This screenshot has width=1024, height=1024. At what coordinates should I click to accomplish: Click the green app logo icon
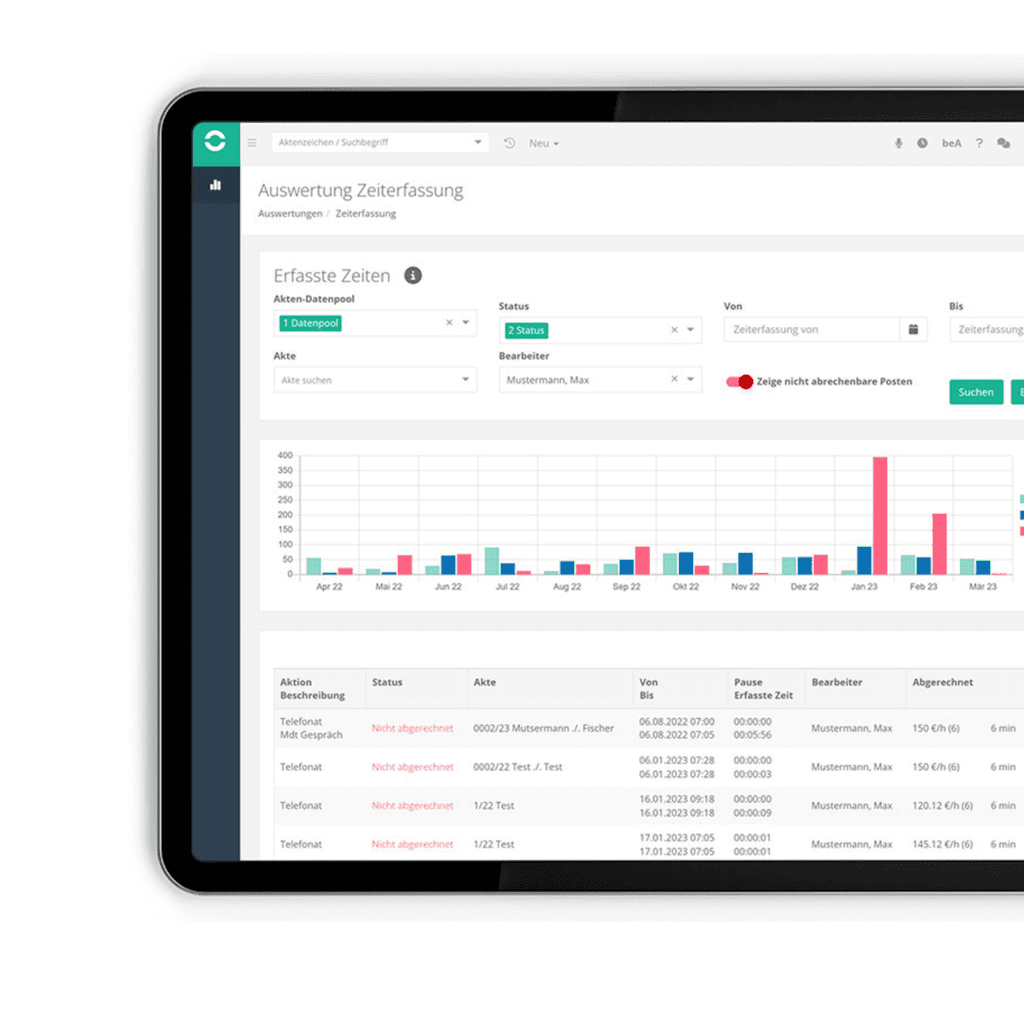[215, 141]
